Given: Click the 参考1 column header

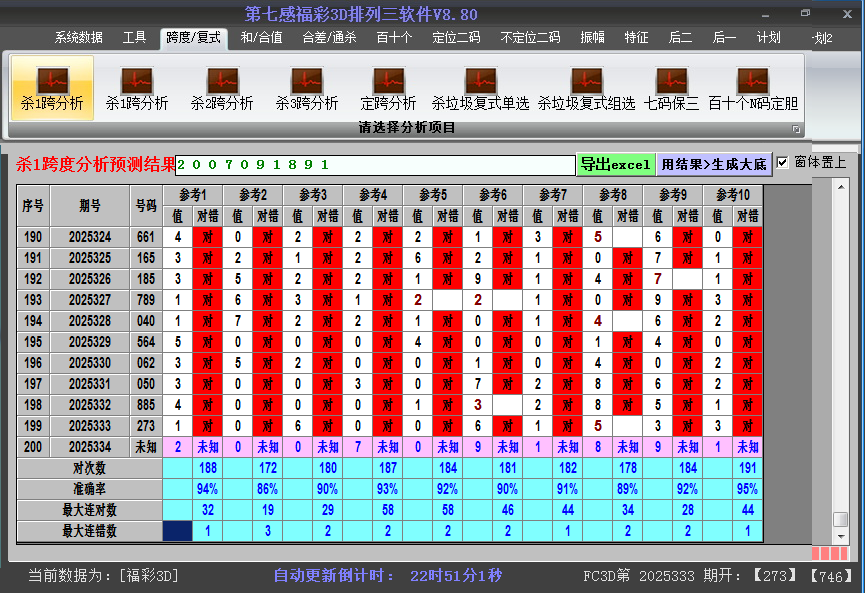Looking at the screenshot, I should click(192, 194).
